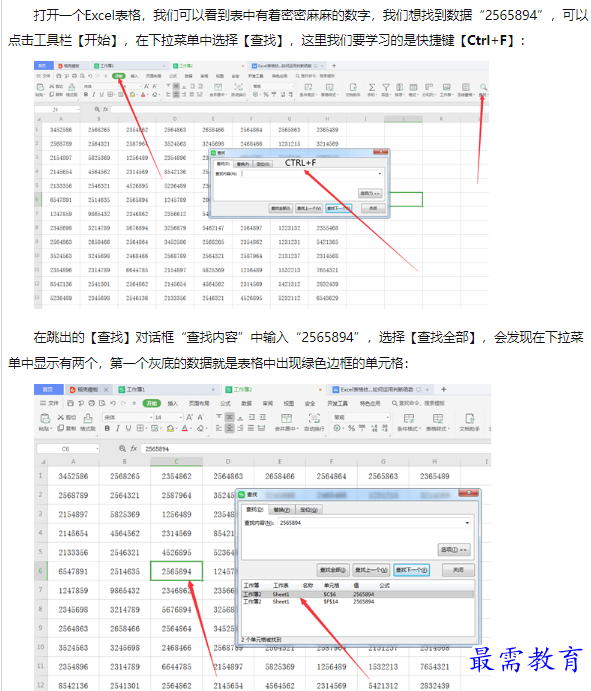
Task: Apply percent style in the lower screenshot
Action: point(351,428)
